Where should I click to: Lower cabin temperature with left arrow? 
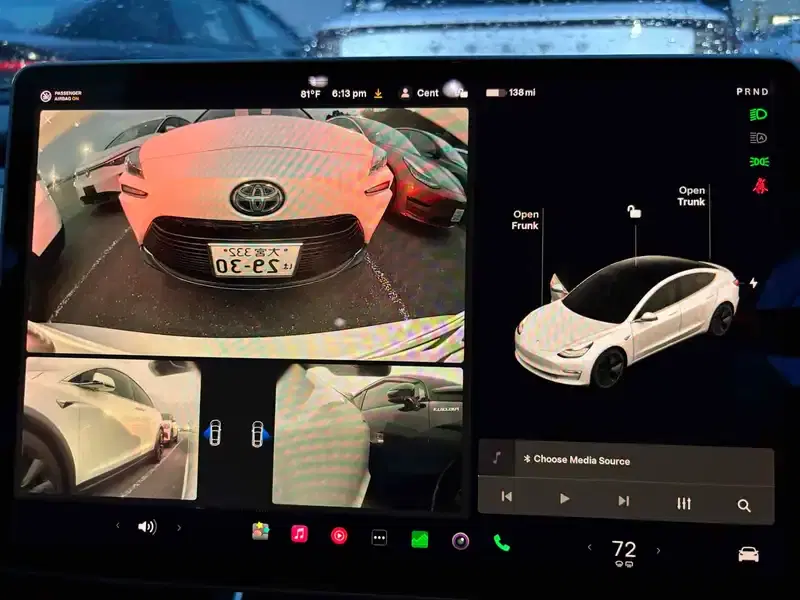(590, 547)
